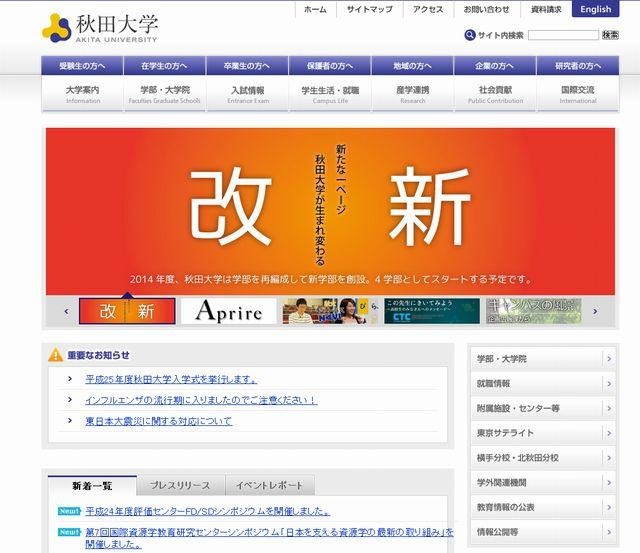Open 平成25年度秋田大学入学式 notice link
Viewport: 640px width, 553px height.
(171, 379)
